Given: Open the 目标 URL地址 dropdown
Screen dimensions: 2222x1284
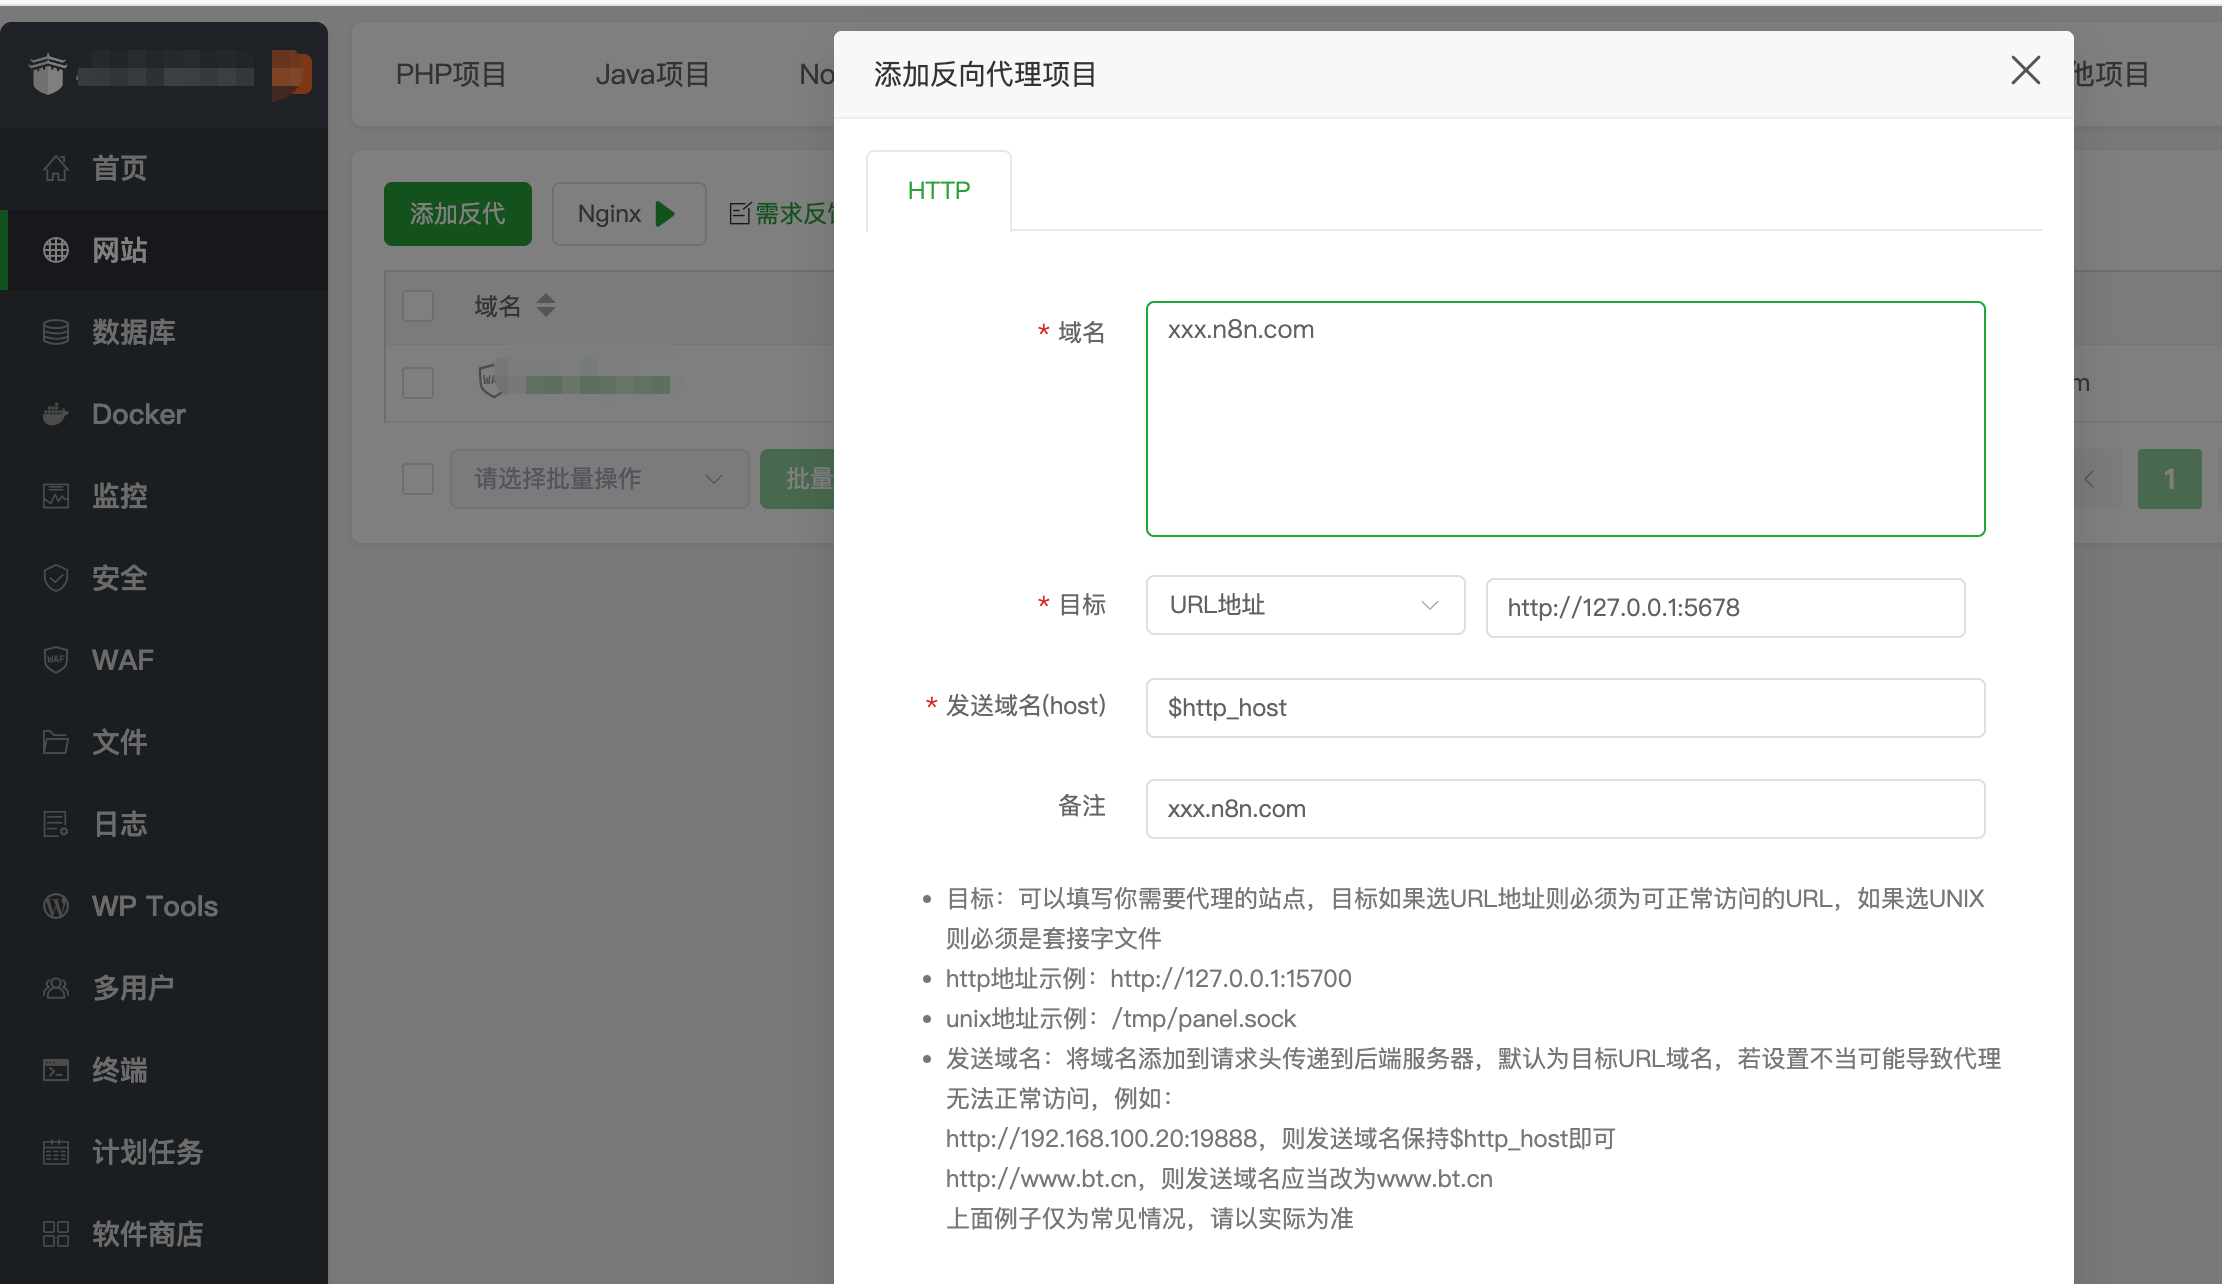Looking at the screenshot, I should pos(1305,605).
